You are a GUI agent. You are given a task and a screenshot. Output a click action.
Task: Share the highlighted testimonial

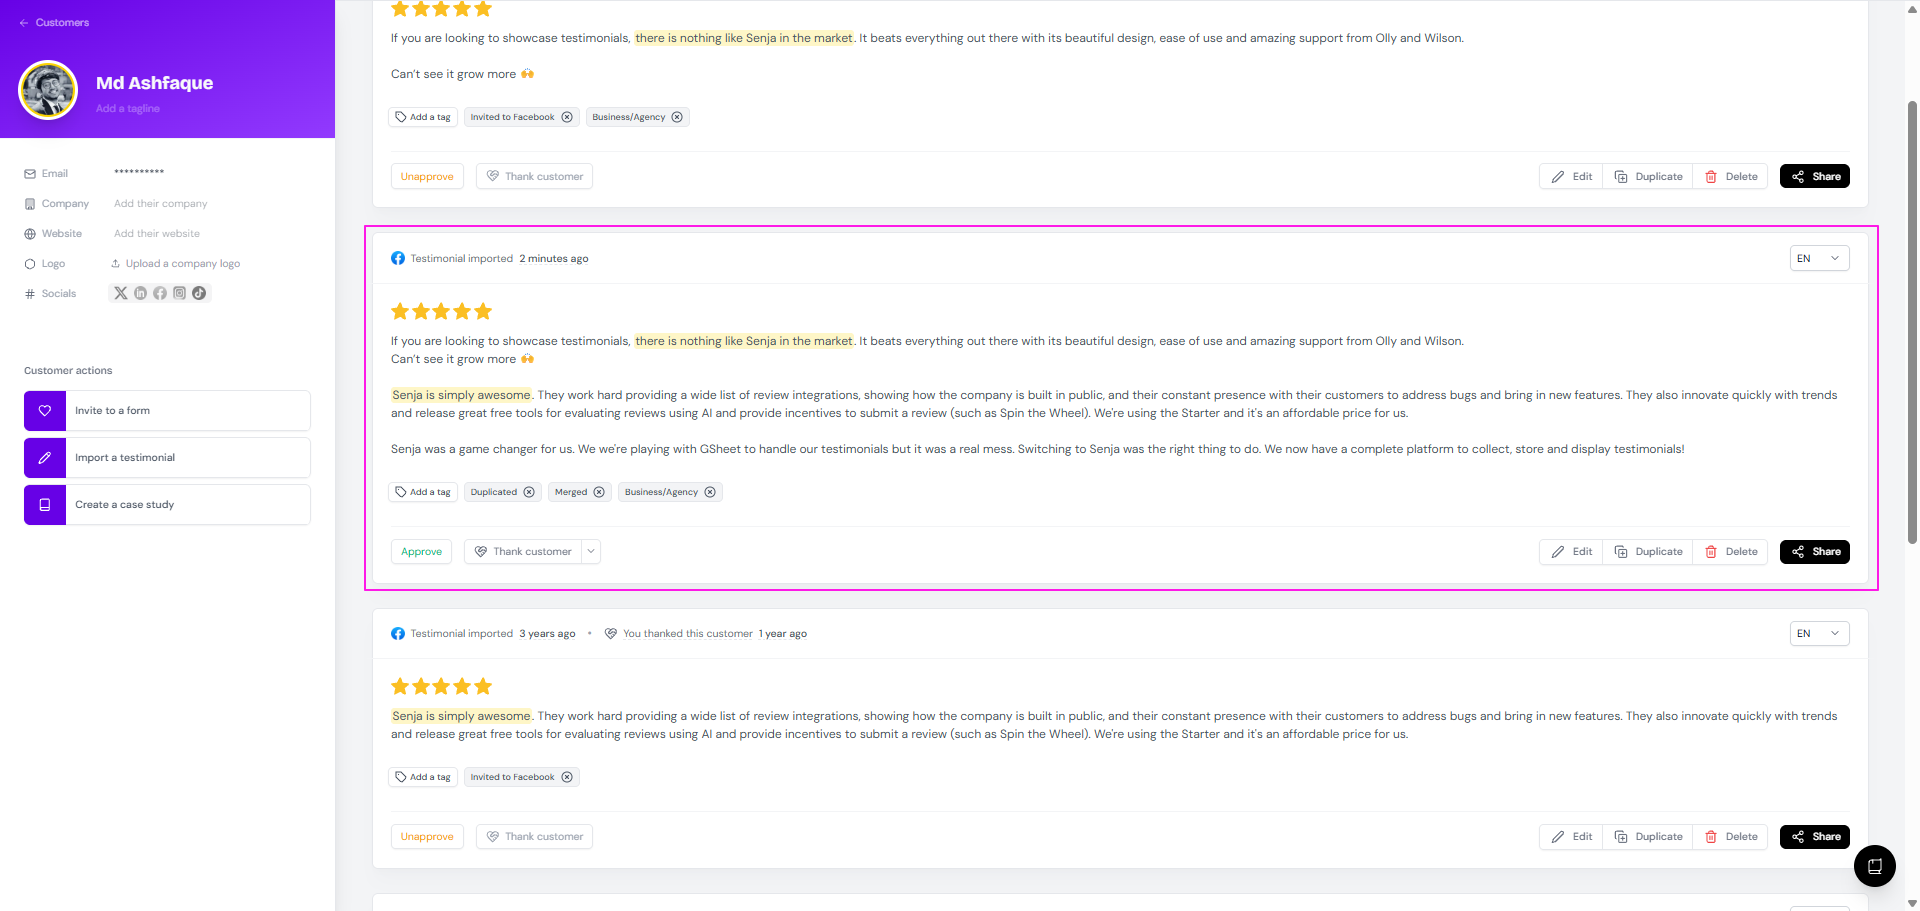tap(1814, 552)
